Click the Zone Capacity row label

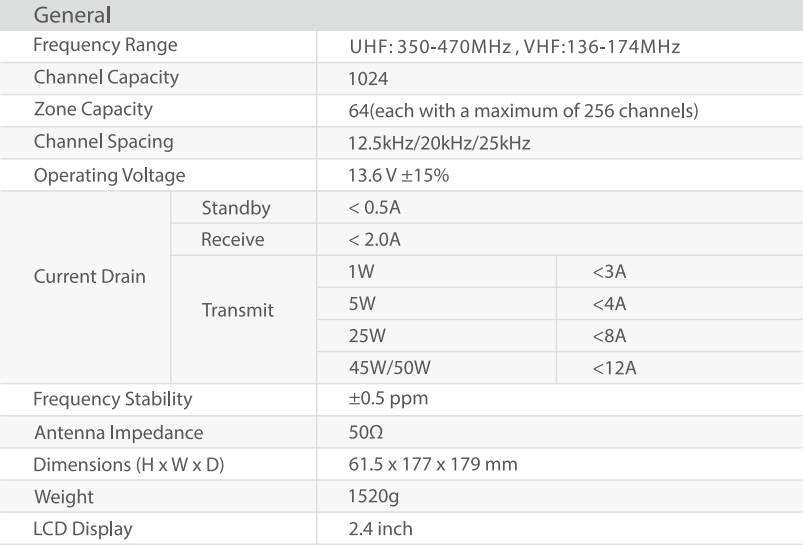click(x=93, y=110)
